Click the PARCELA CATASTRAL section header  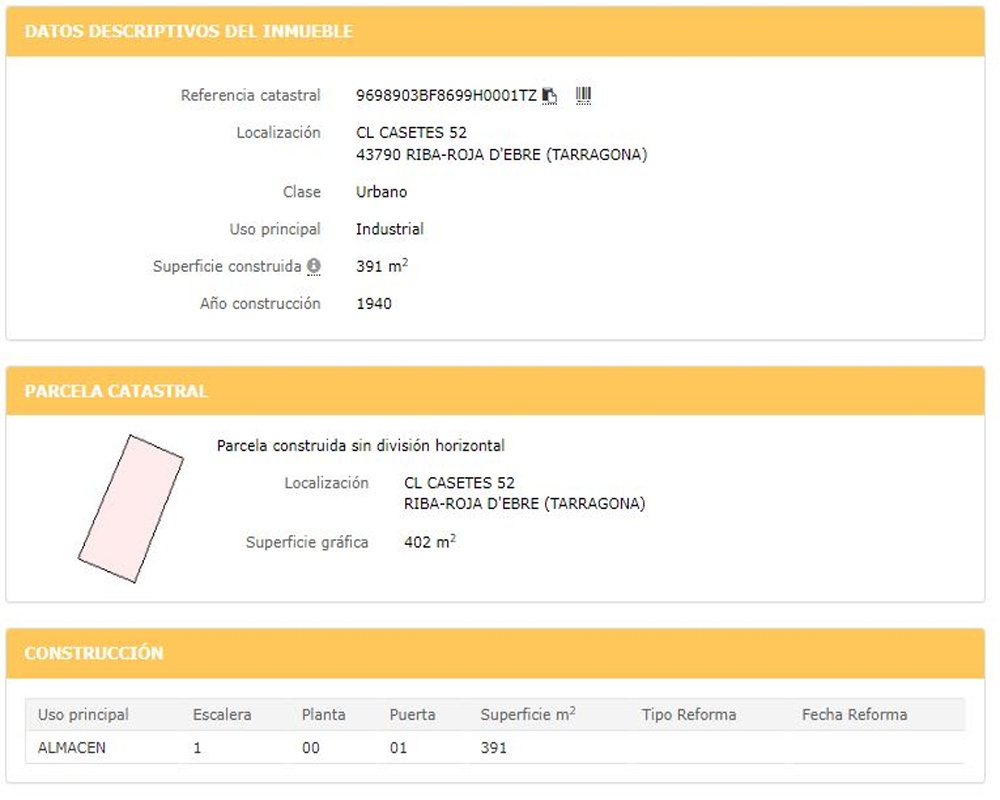click(x=116, y=391)
